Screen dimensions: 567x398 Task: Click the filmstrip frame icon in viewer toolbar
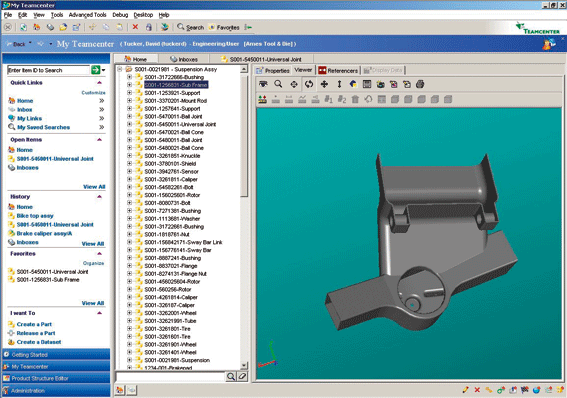367,84
